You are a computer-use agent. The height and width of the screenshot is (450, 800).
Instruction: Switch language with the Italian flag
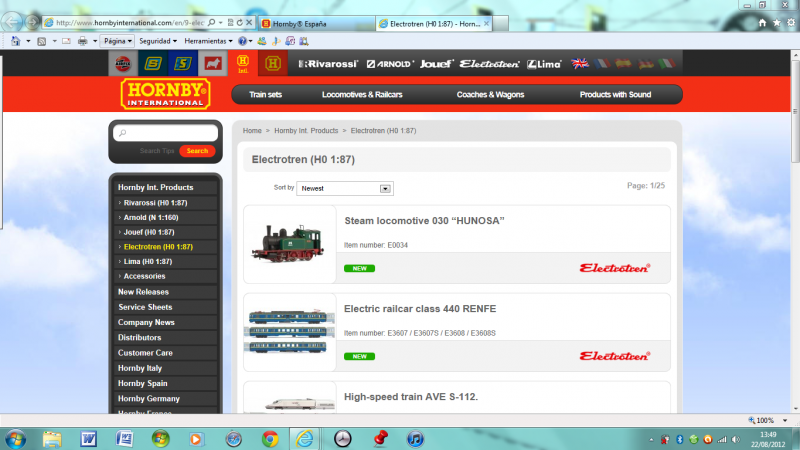pos(667,63)
